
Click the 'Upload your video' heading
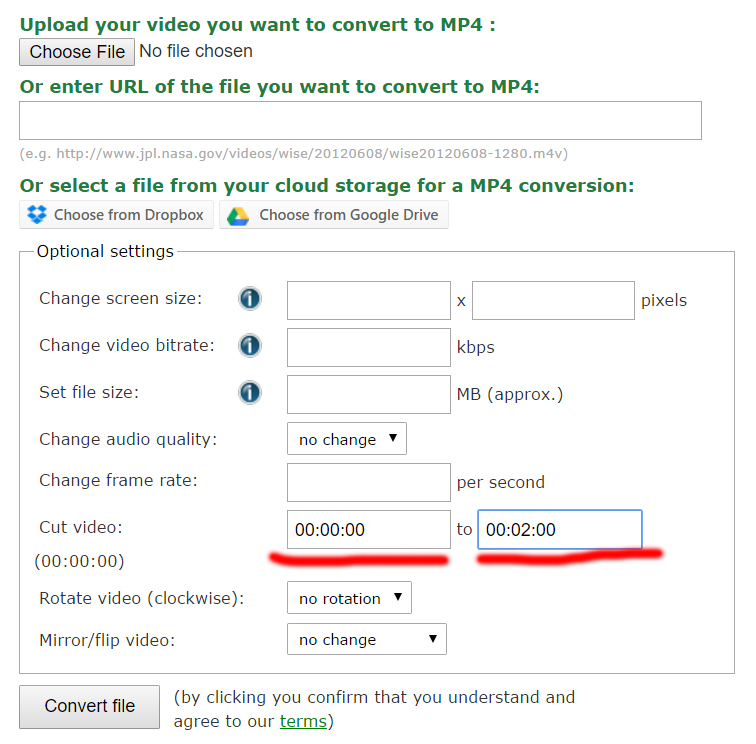click(257, 25)
